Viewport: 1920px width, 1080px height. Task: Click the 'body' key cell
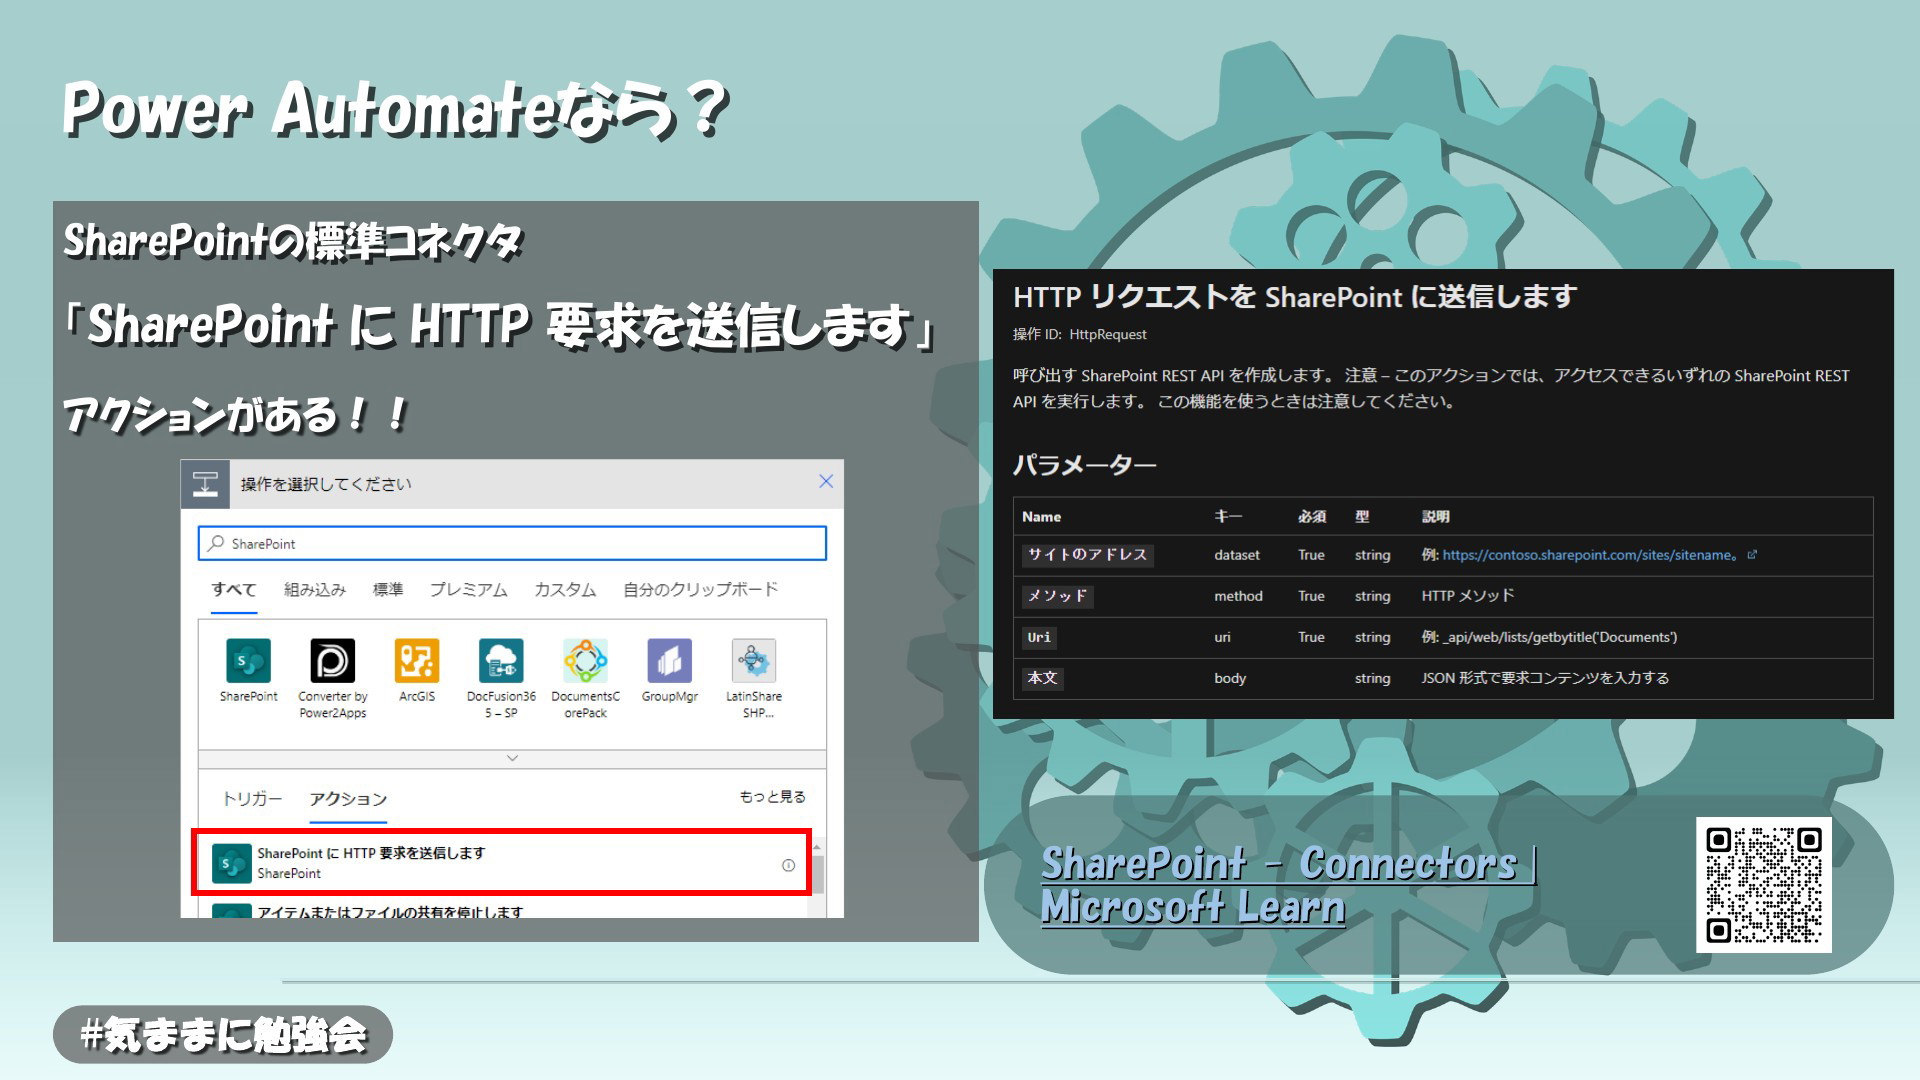[1230, 678]
